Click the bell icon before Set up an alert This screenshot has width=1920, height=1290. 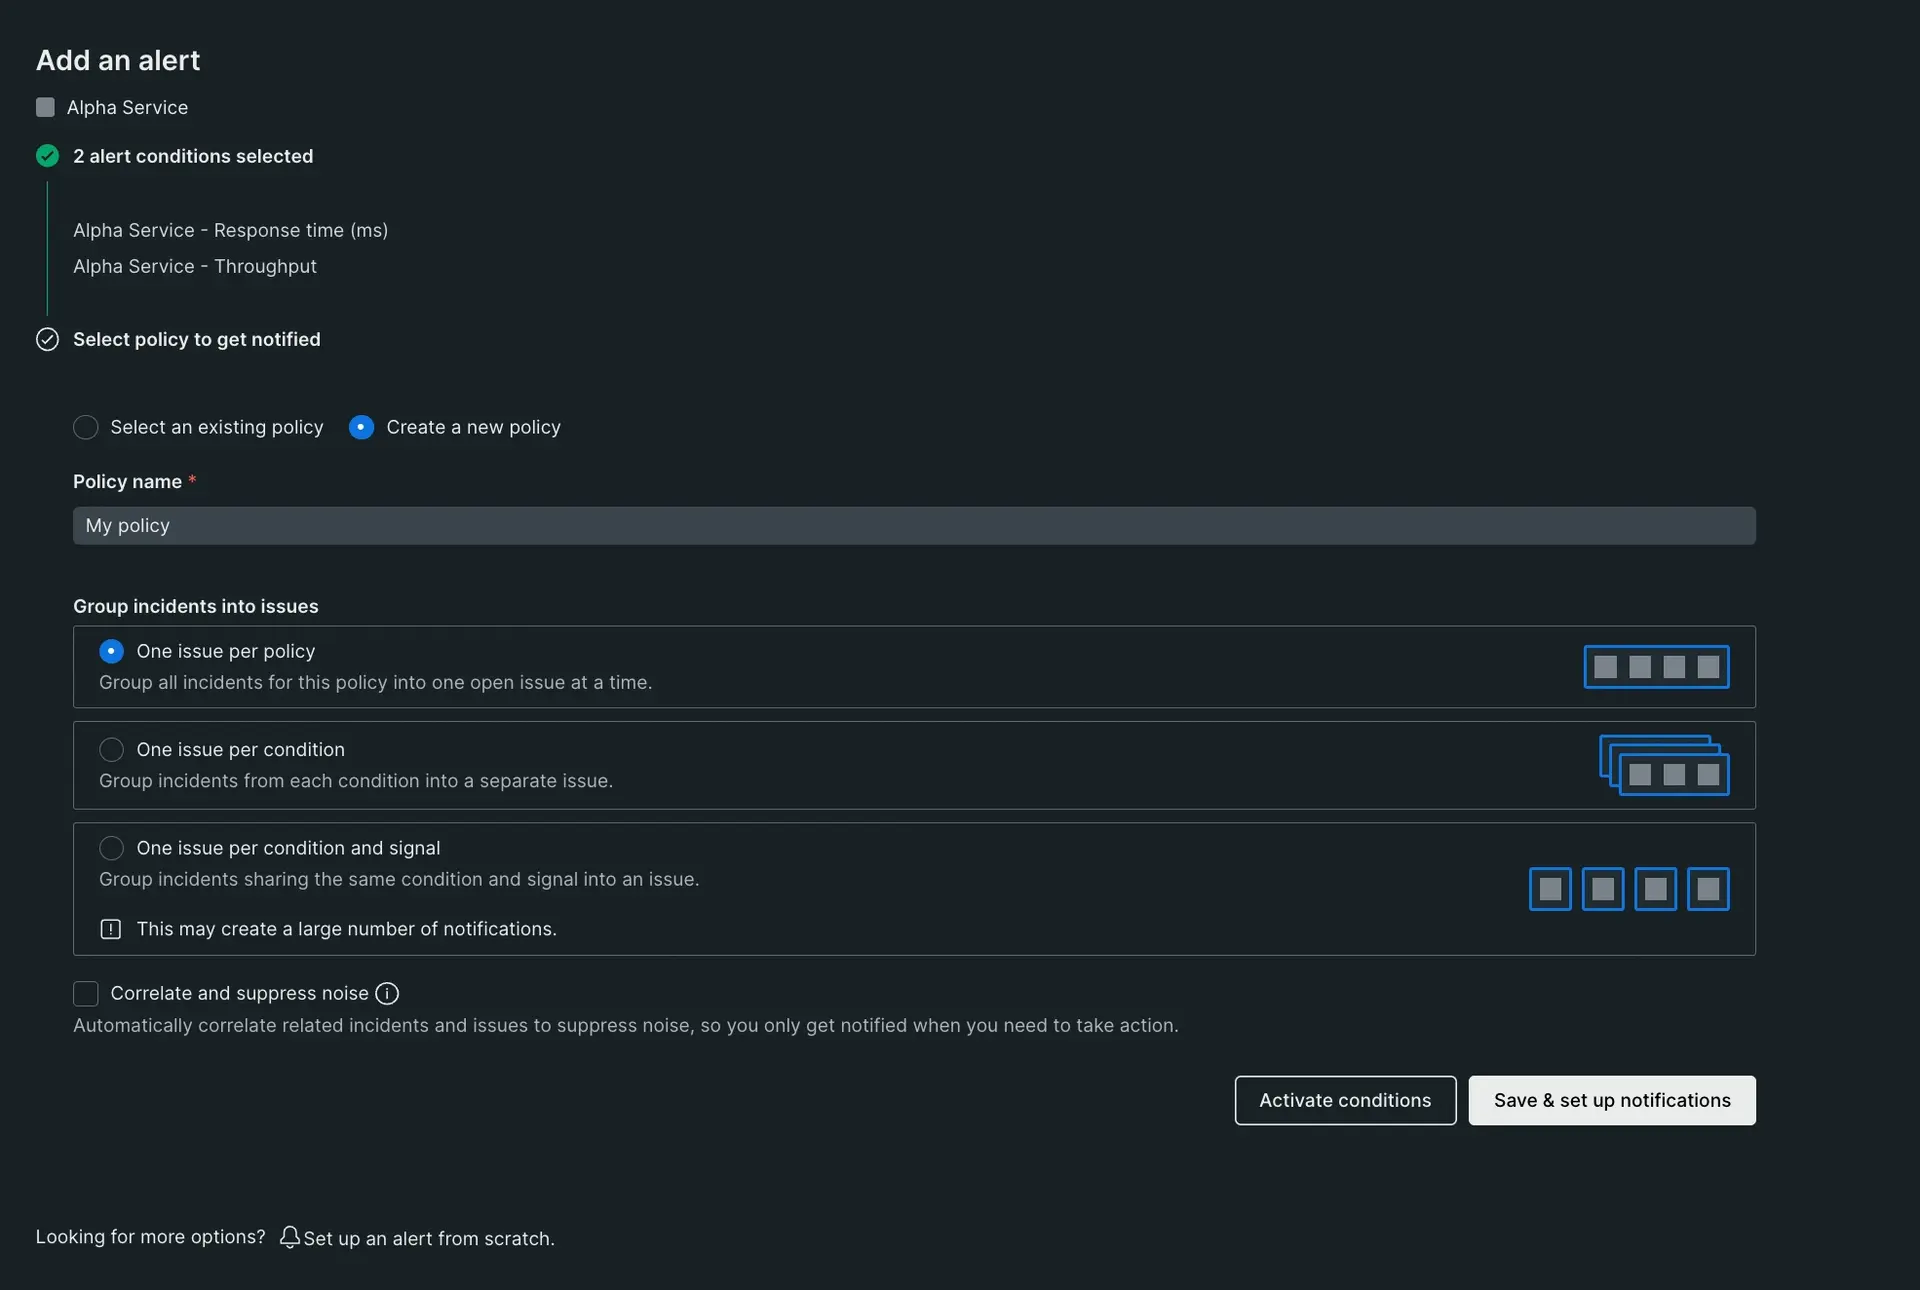[x=289, y=1237]
